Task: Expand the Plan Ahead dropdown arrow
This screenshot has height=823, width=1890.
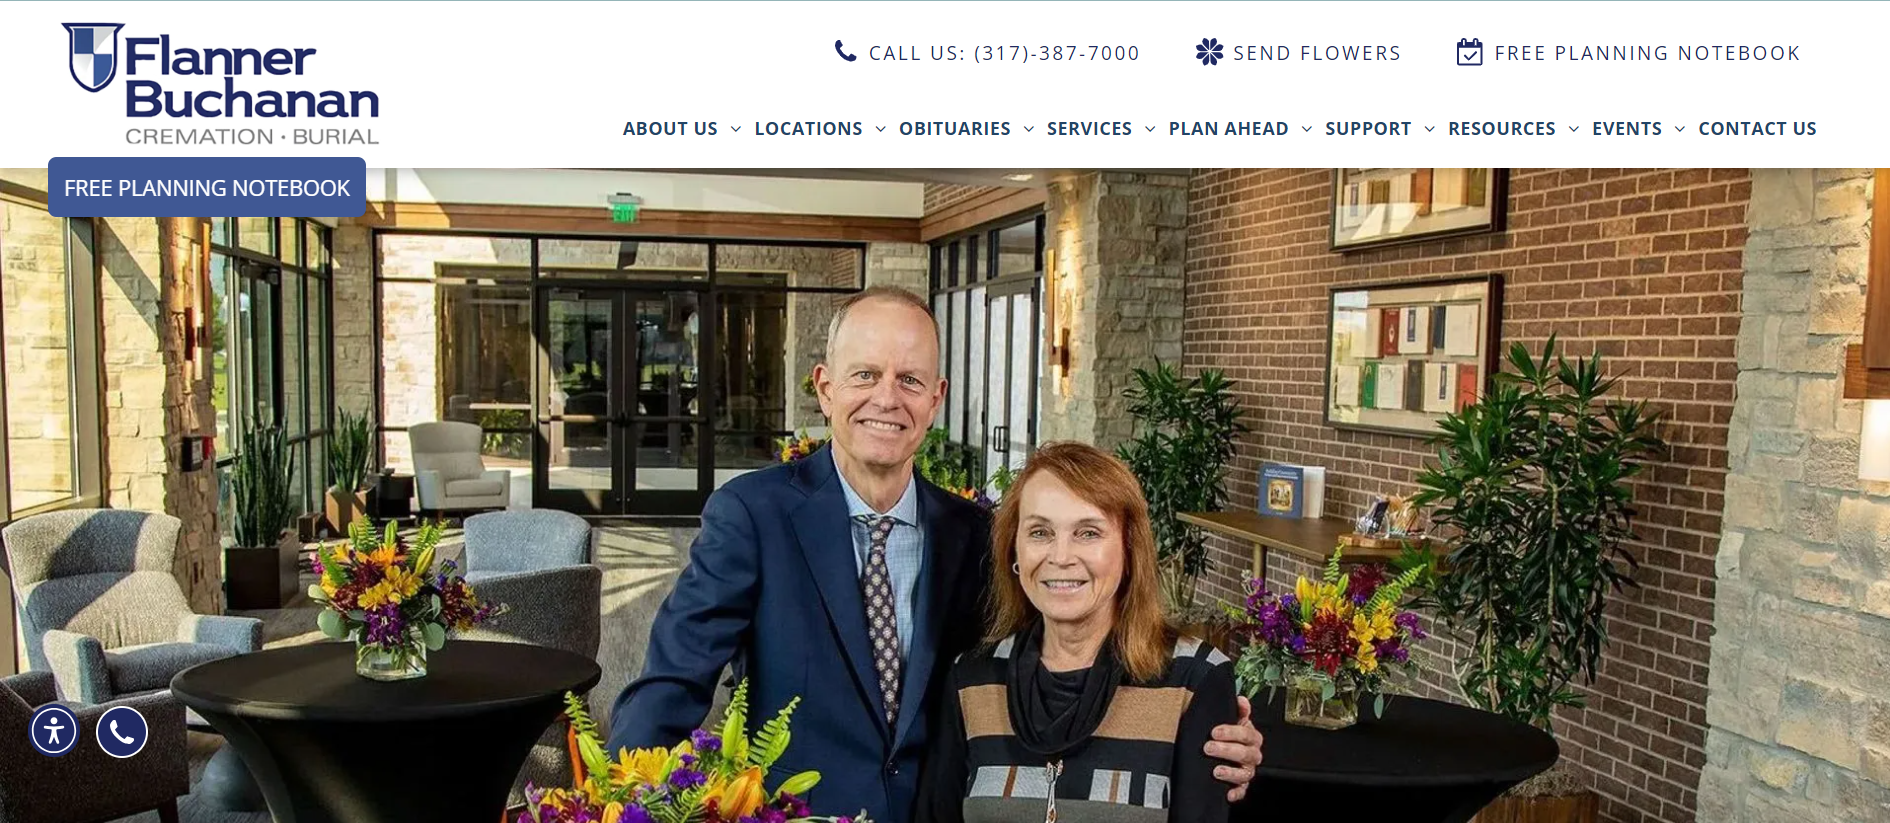Action: (x=1307, y=129)
